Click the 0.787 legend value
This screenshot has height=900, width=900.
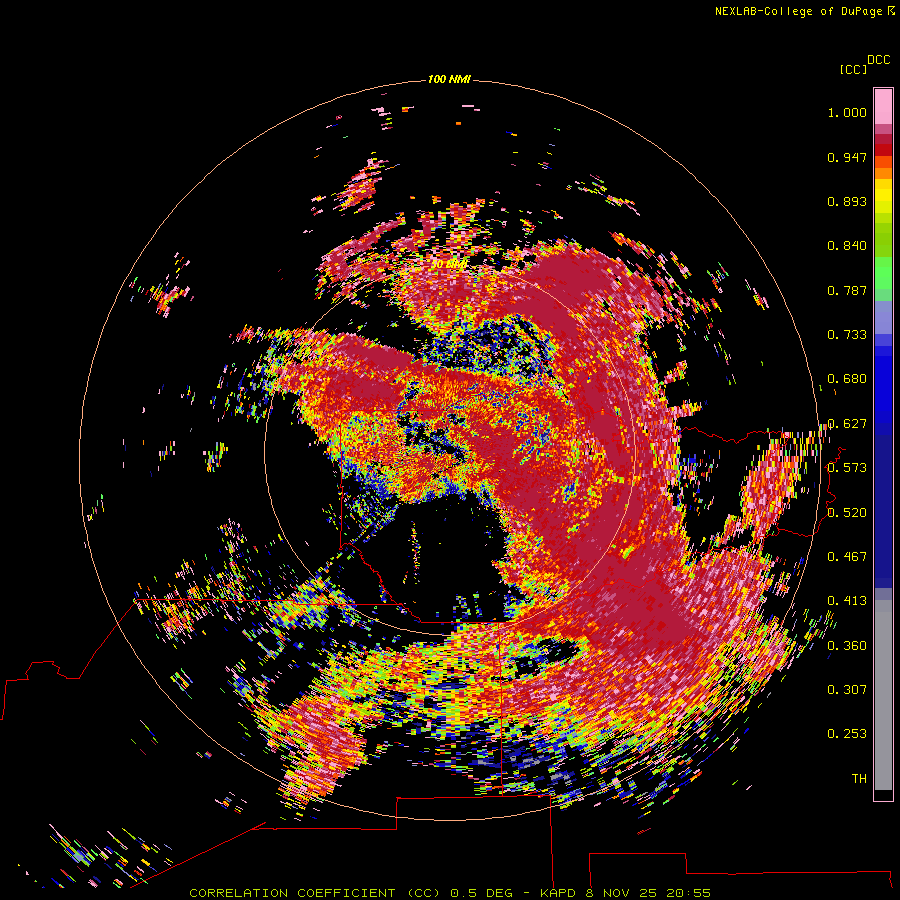[x=847, y=290]
